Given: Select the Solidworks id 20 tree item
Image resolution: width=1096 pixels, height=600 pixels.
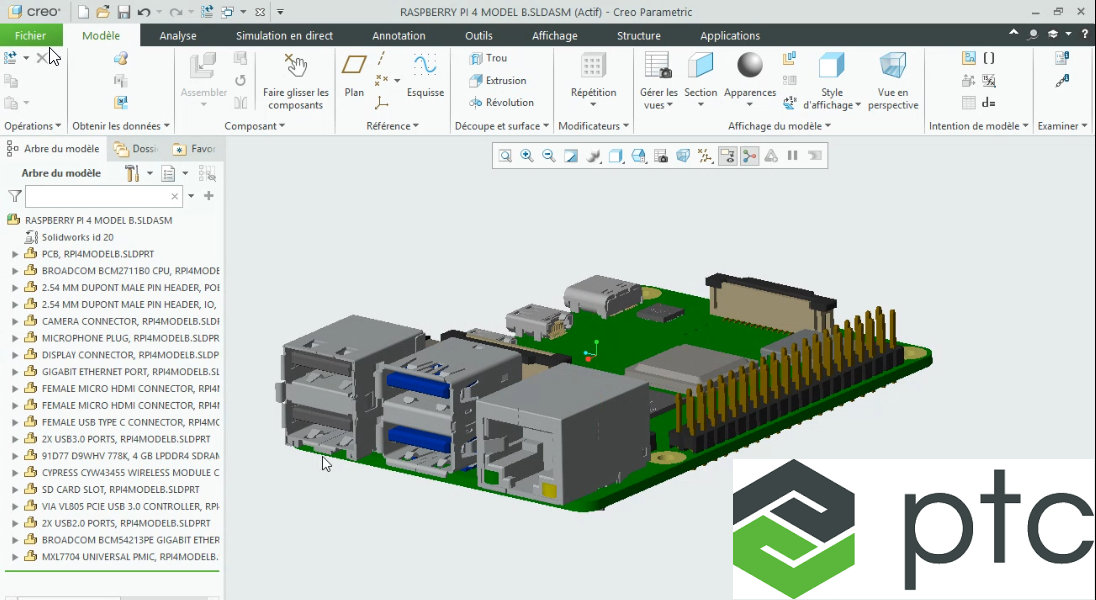Looking at the screenshot, I should (x=77, y=237).
